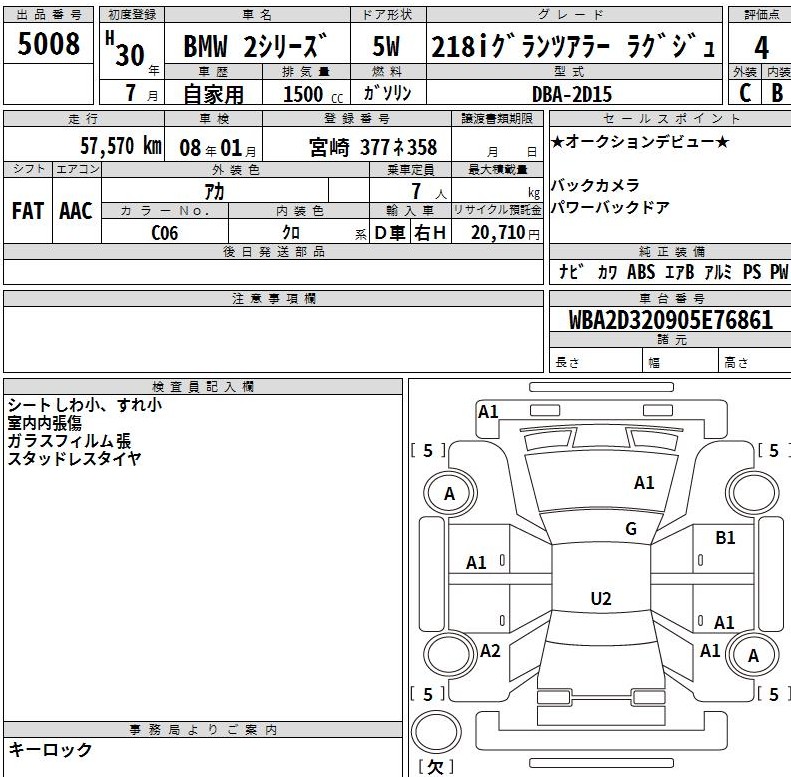Select door shape value 5W
Viewport: 791px width, 777px height.
386,46
